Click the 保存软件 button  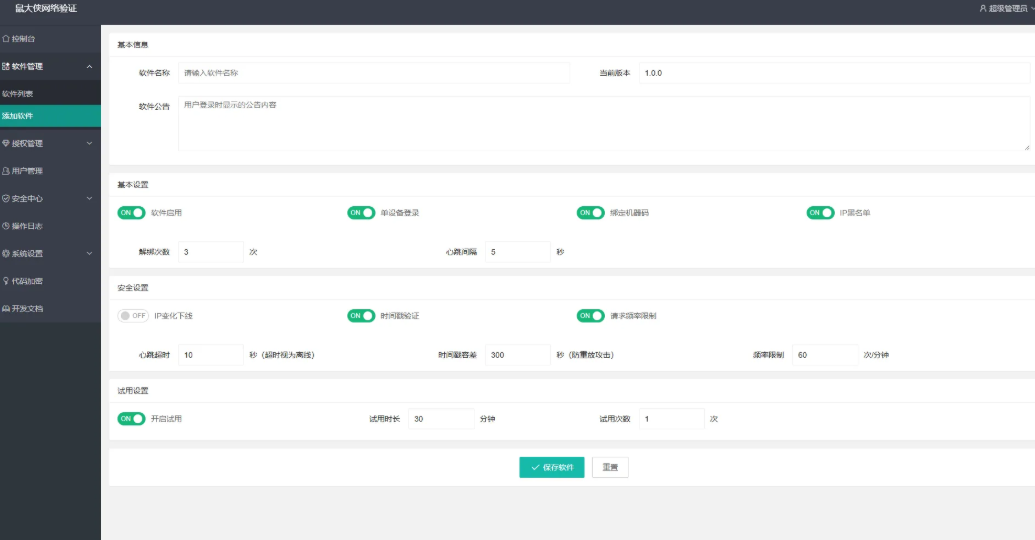tap(551, 468)
